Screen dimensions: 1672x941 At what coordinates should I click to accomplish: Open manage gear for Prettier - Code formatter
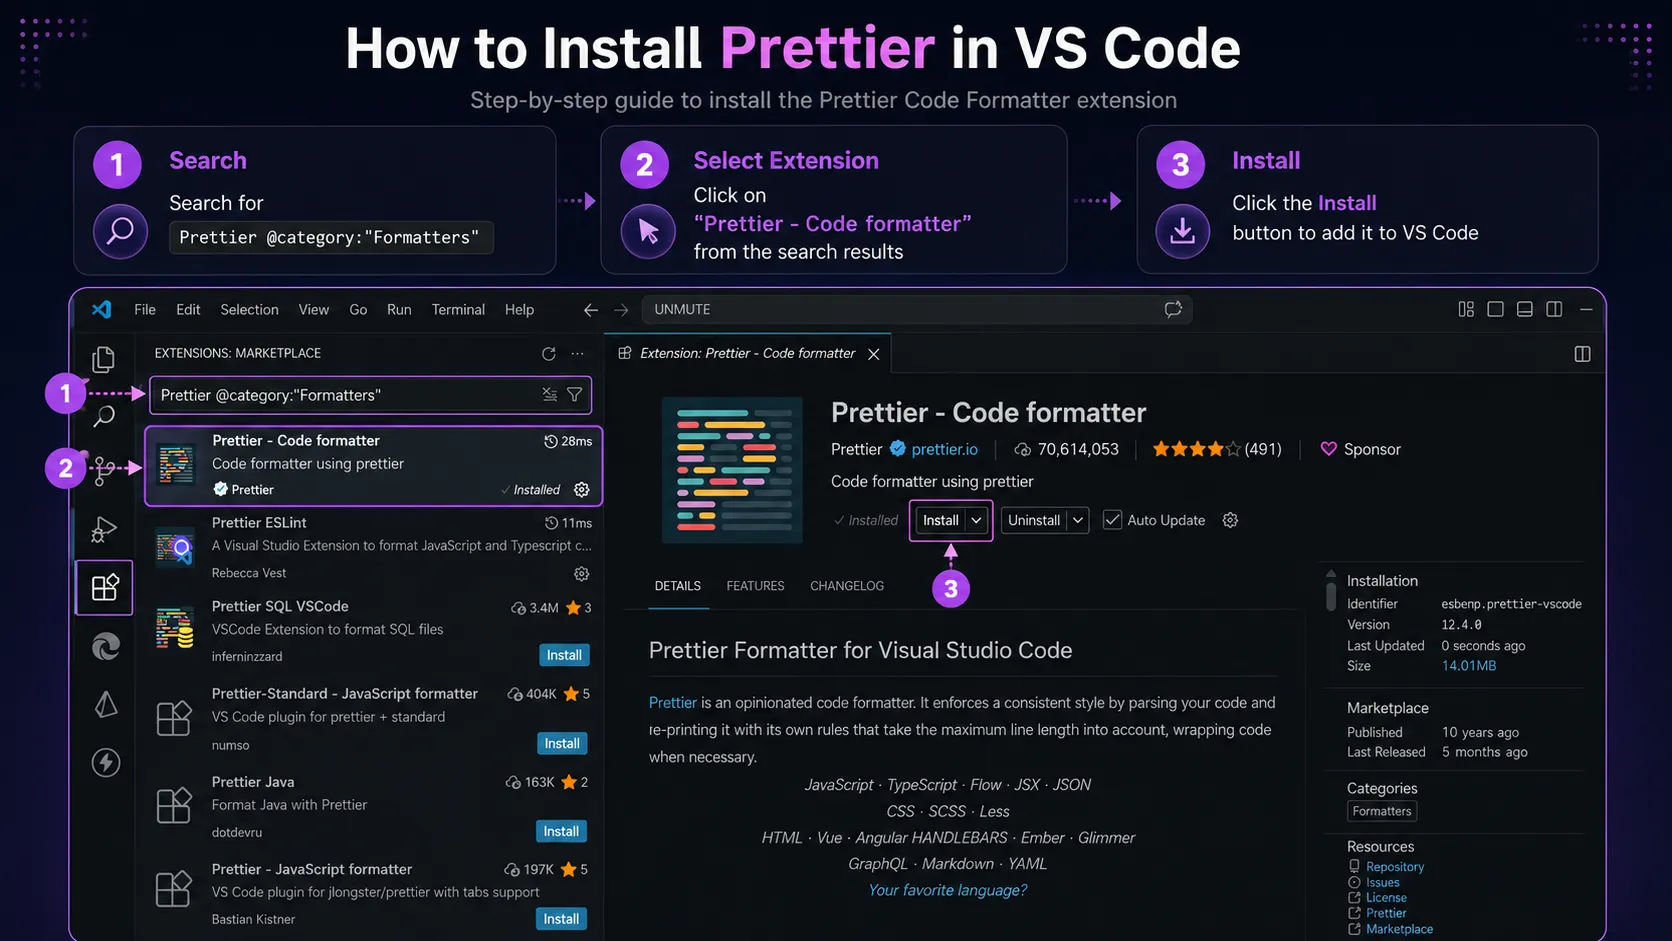[x=582, y=490]
